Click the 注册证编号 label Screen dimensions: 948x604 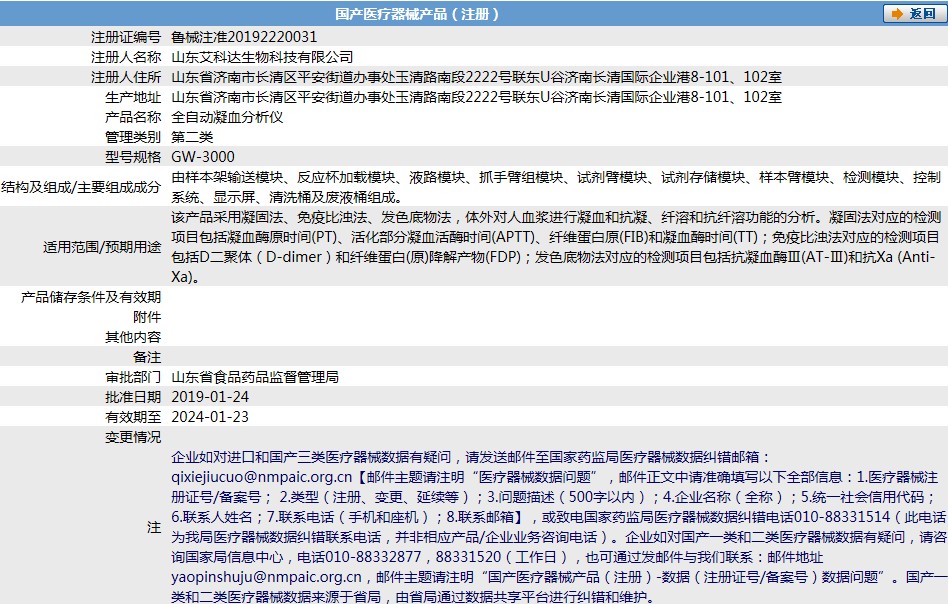pyautogui.click(x=126, y=37)
